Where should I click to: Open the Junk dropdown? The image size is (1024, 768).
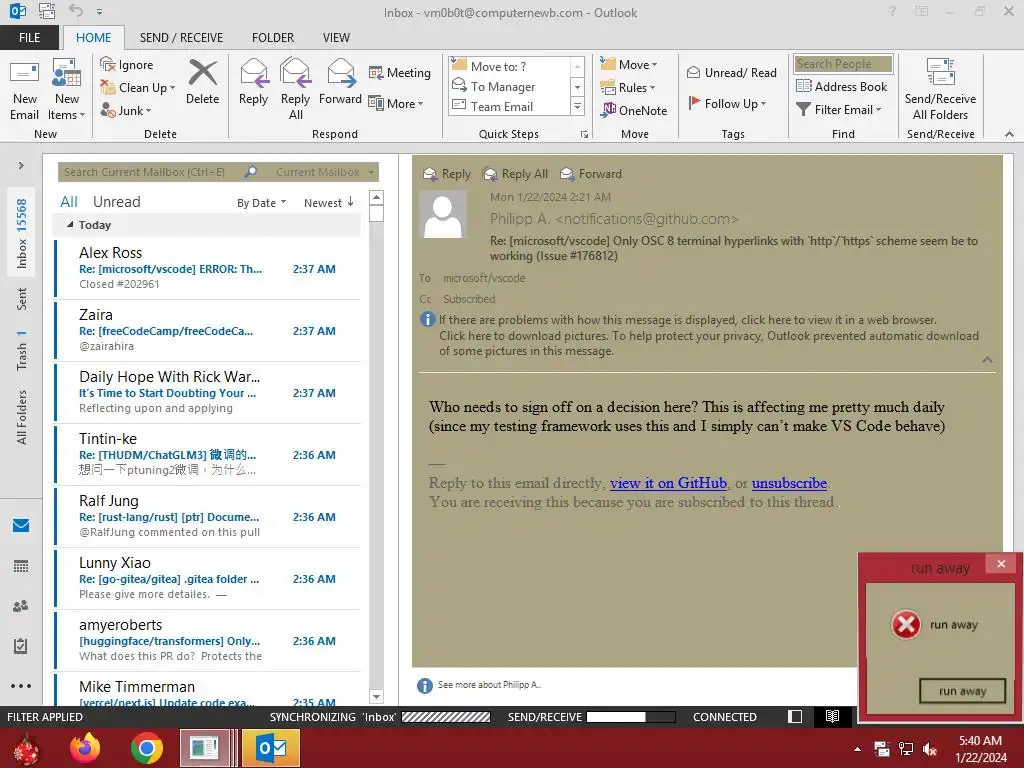[x=126, y=110]
